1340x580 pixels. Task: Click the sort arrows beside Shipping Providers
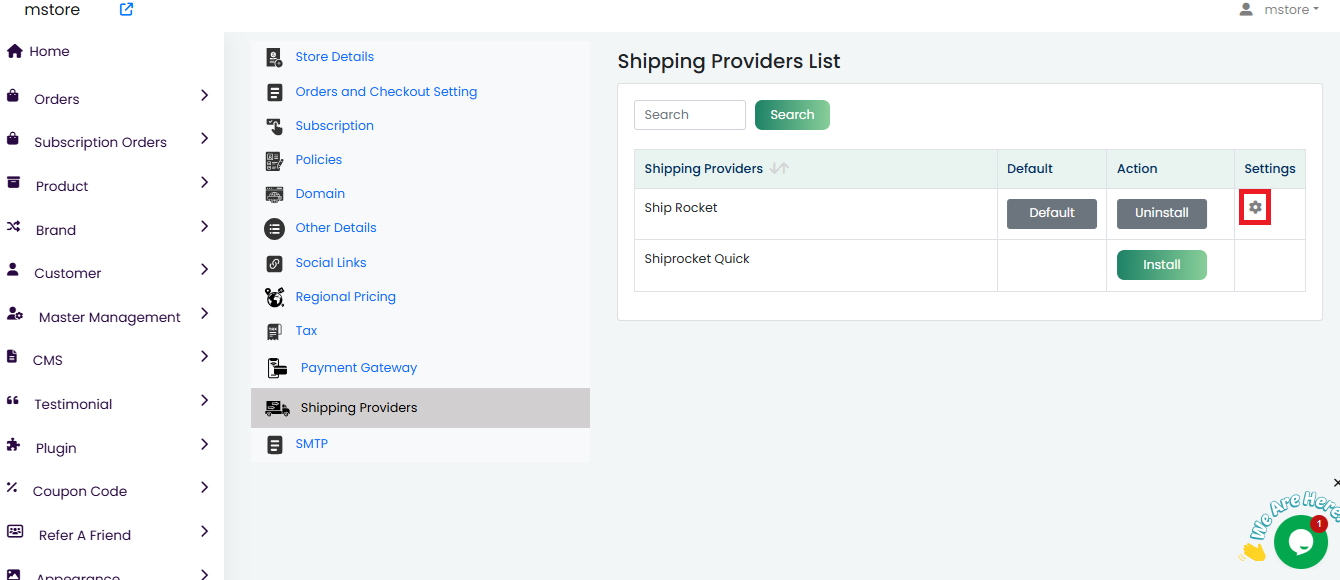779,168
